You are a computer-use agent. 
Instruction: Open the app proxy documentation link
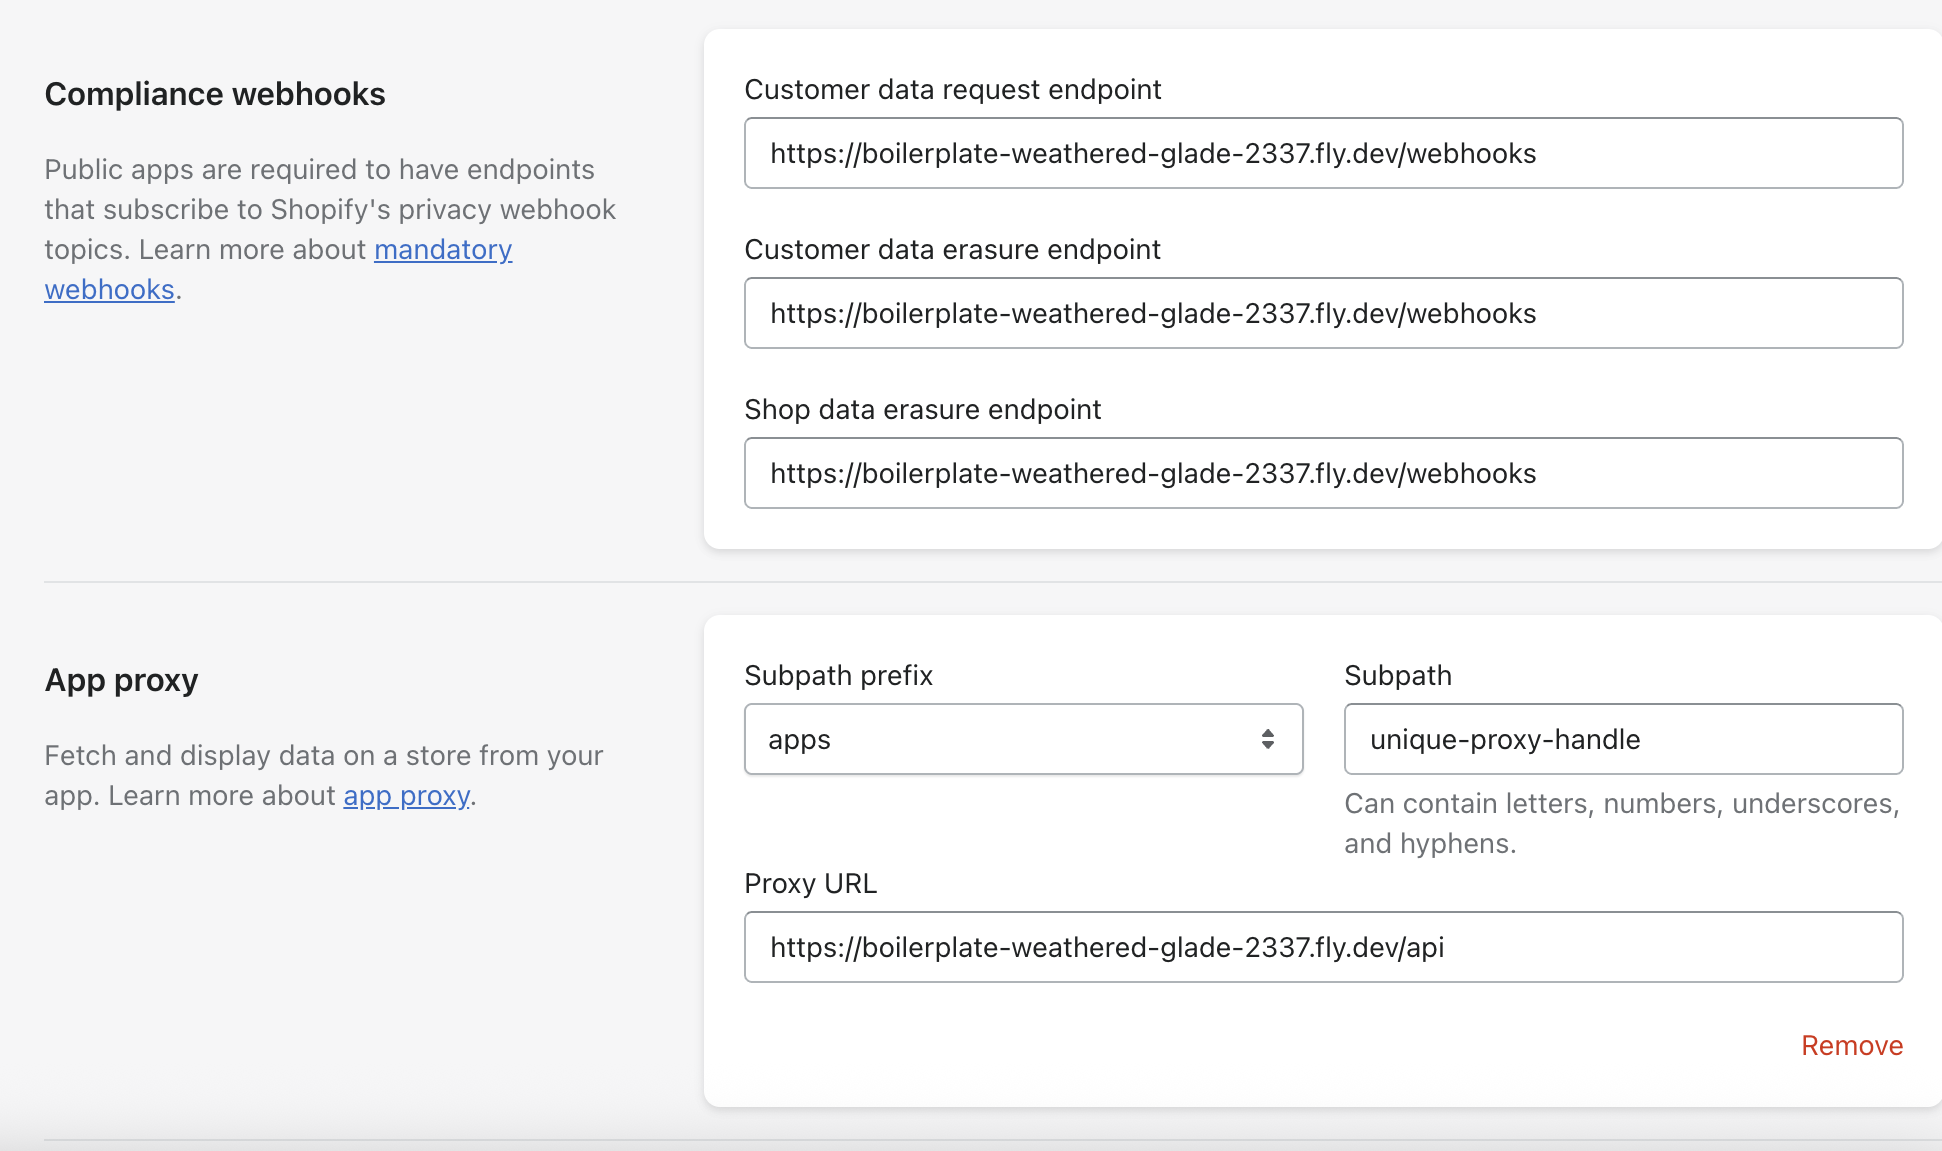pyautogui.click(x=406, y=796)
